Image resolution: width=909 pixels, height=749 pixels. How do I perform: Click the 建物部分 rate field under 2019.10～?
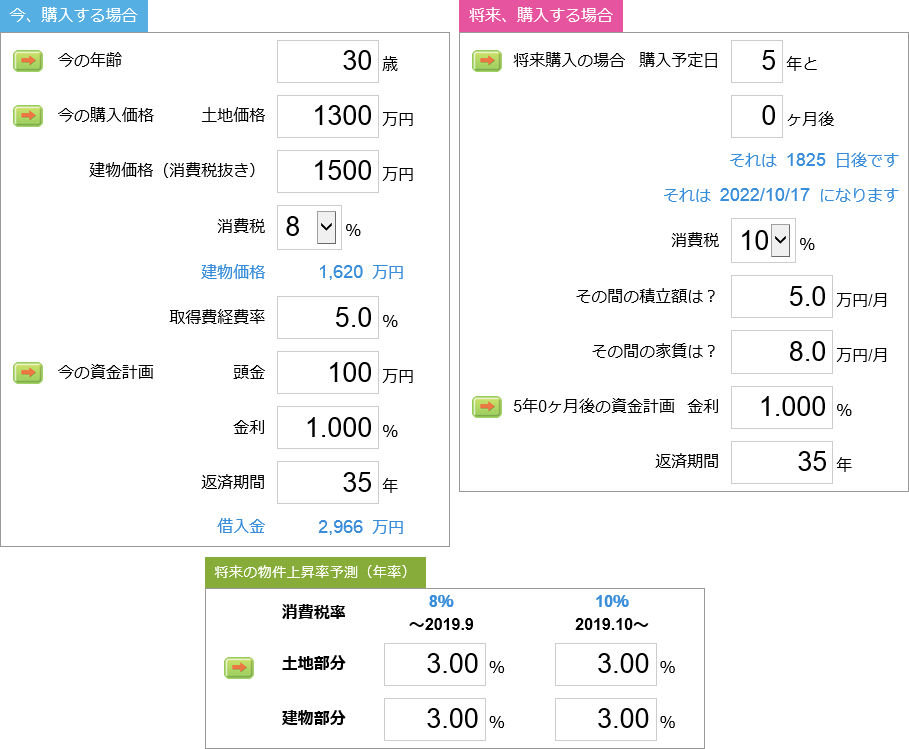coord(605,719)
